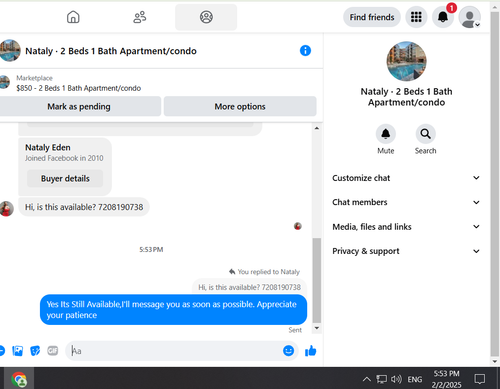The width and height of the screenshot is (500, 389).
Task: Expand Chat members section
Action: click(406, 202)
